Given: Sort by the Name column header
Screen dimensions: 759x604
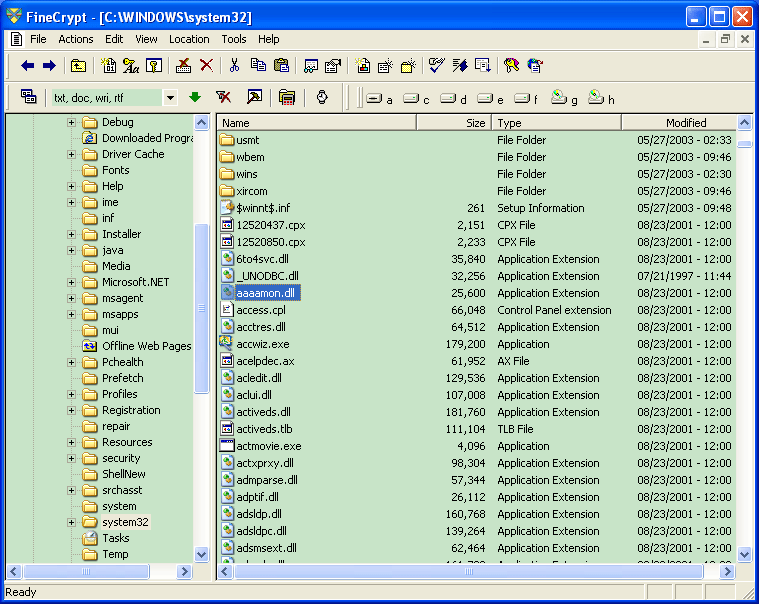Looking at the screenshot, I should coord(317,123).
